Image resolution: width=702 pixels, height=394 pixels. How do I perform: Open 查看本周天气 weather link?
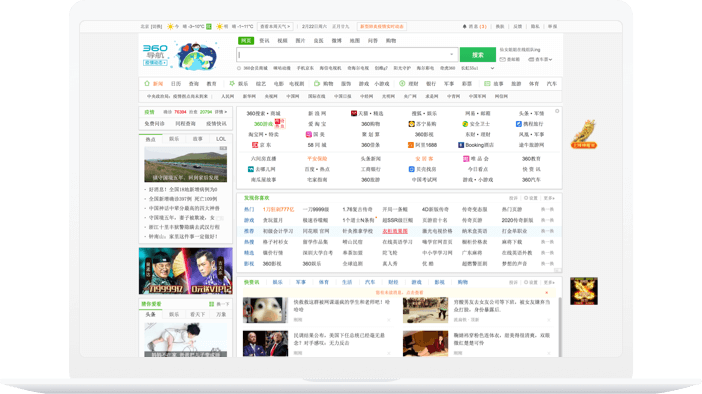click(x=275, y=26)
